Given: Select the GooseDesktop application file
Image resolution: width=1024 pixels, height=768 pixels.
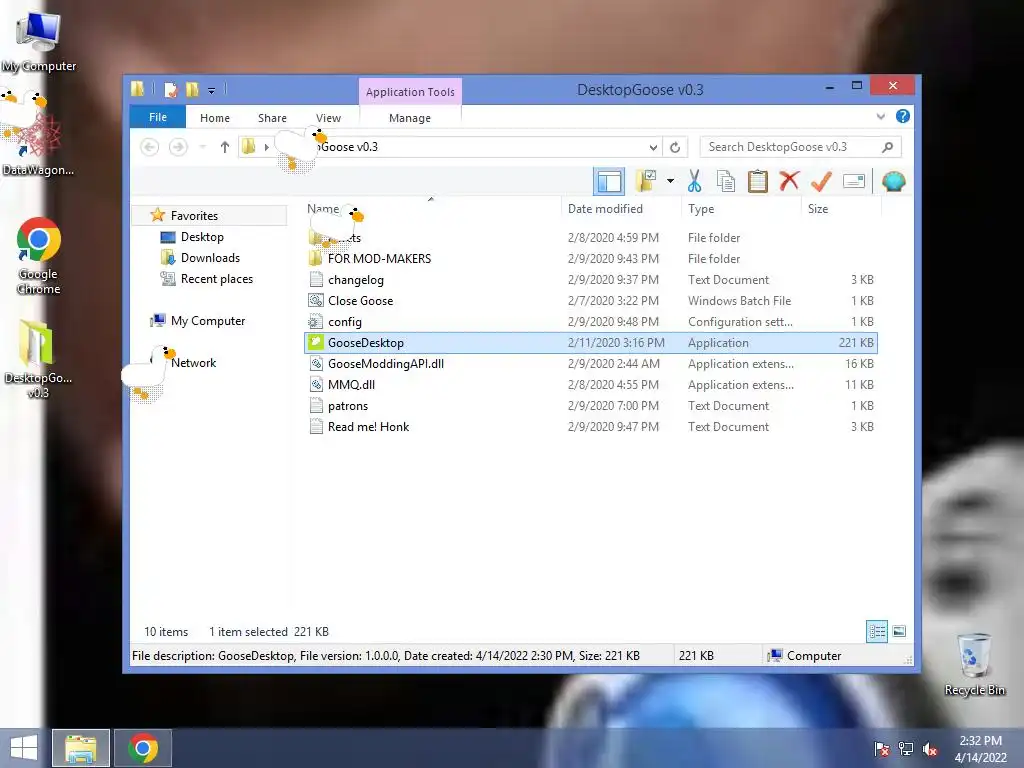Looking at the screenshot, I should pos(590,343).
